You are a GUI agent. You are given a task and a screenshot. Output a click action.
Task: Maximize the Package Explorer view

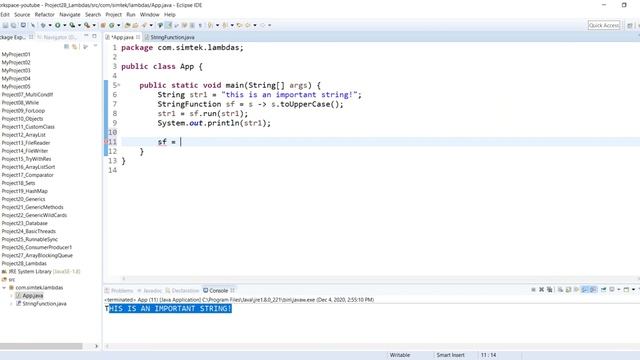tap(94, 36)
